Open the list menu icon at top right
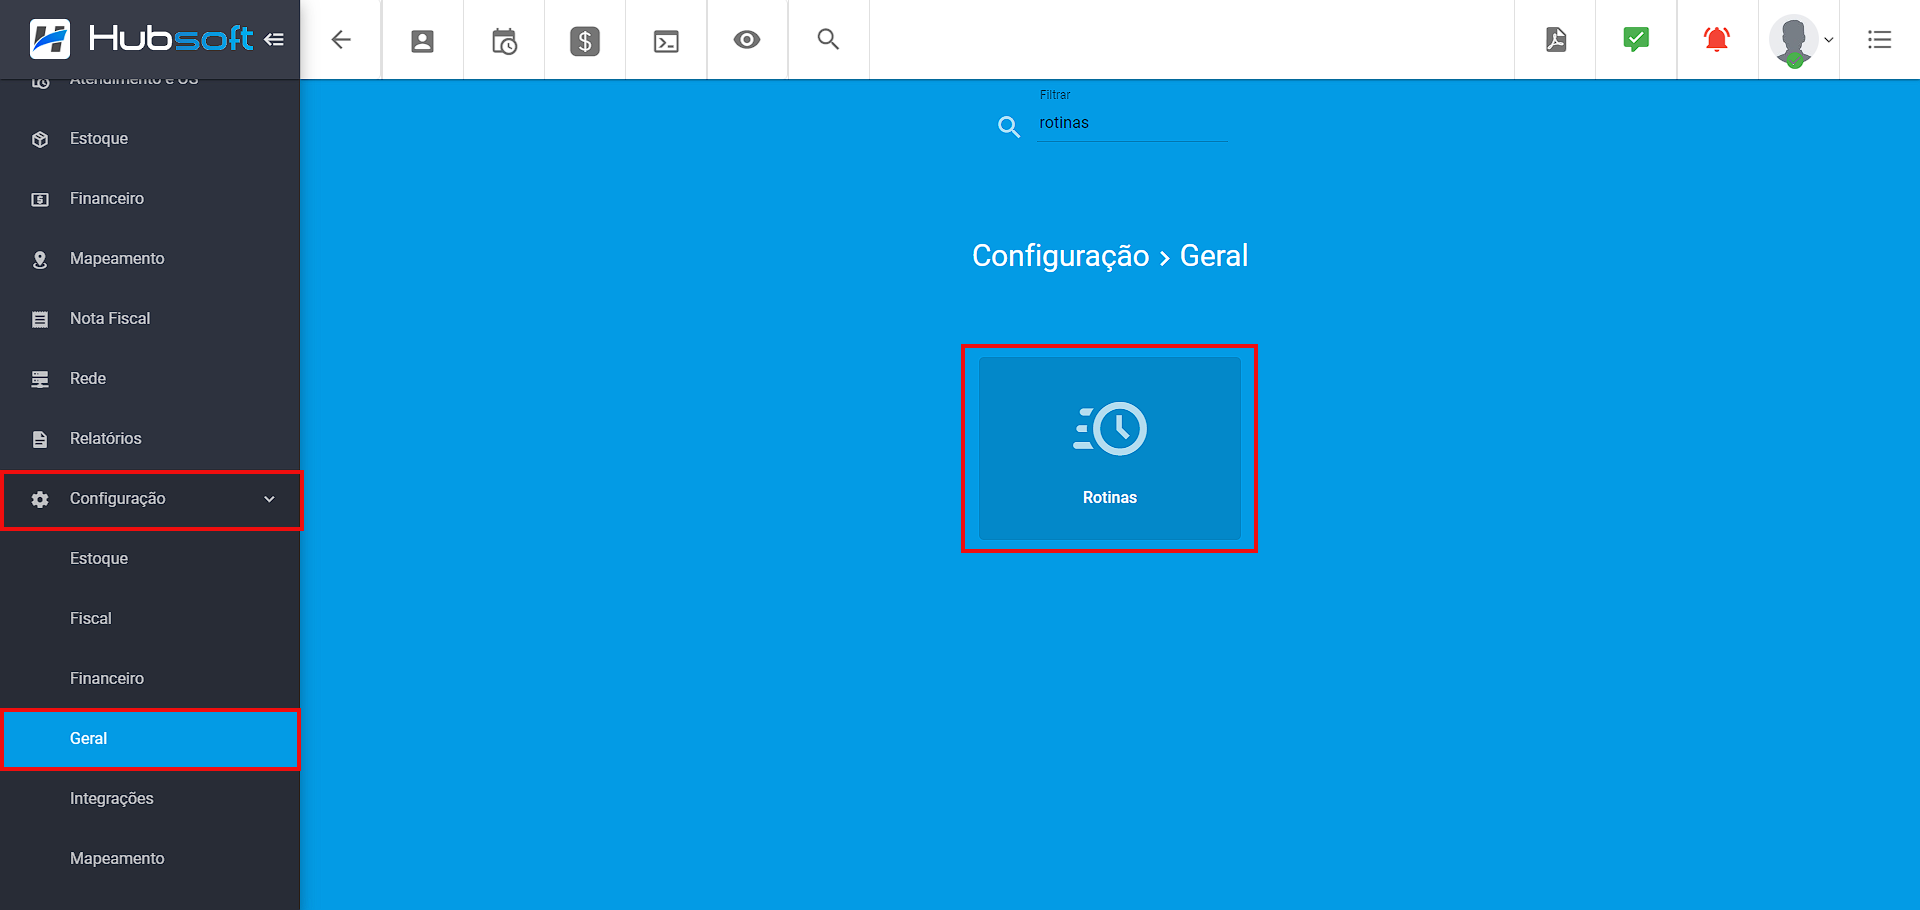 (1880, 40)
